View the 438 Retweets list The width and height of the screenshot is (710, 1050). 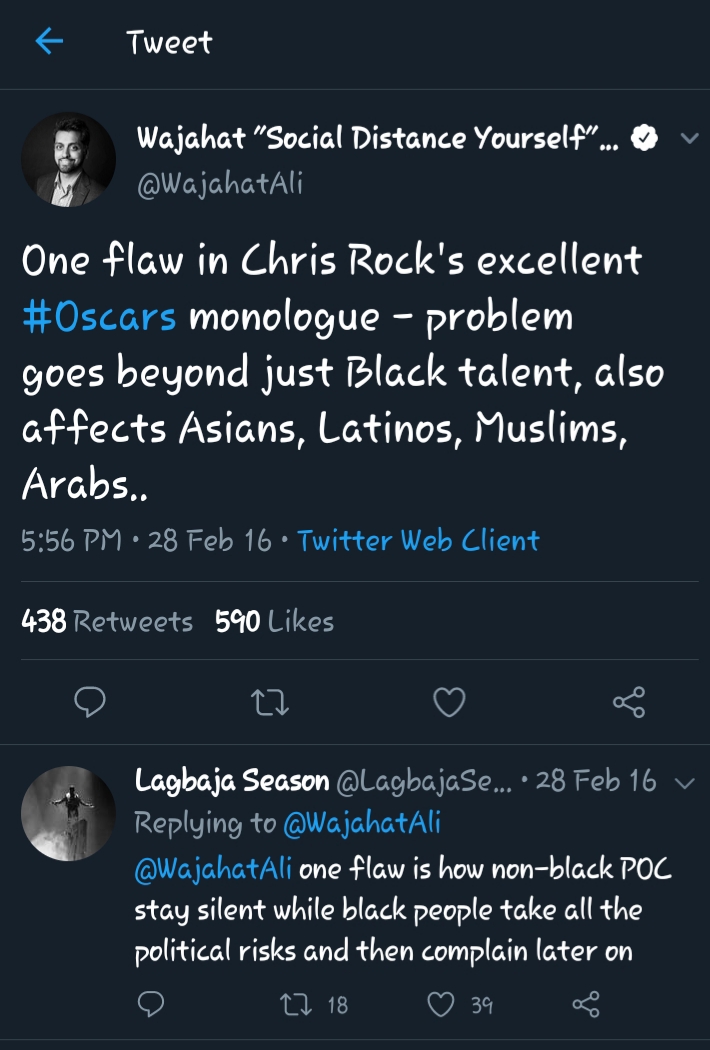(107, 621)
